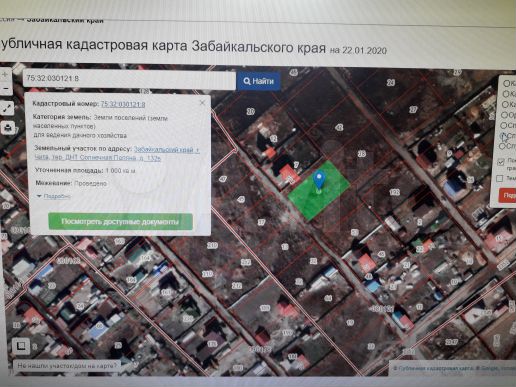Click the Межевание: Проведено line in popup
Screen dimensions: 516x387
click(71, 183)
